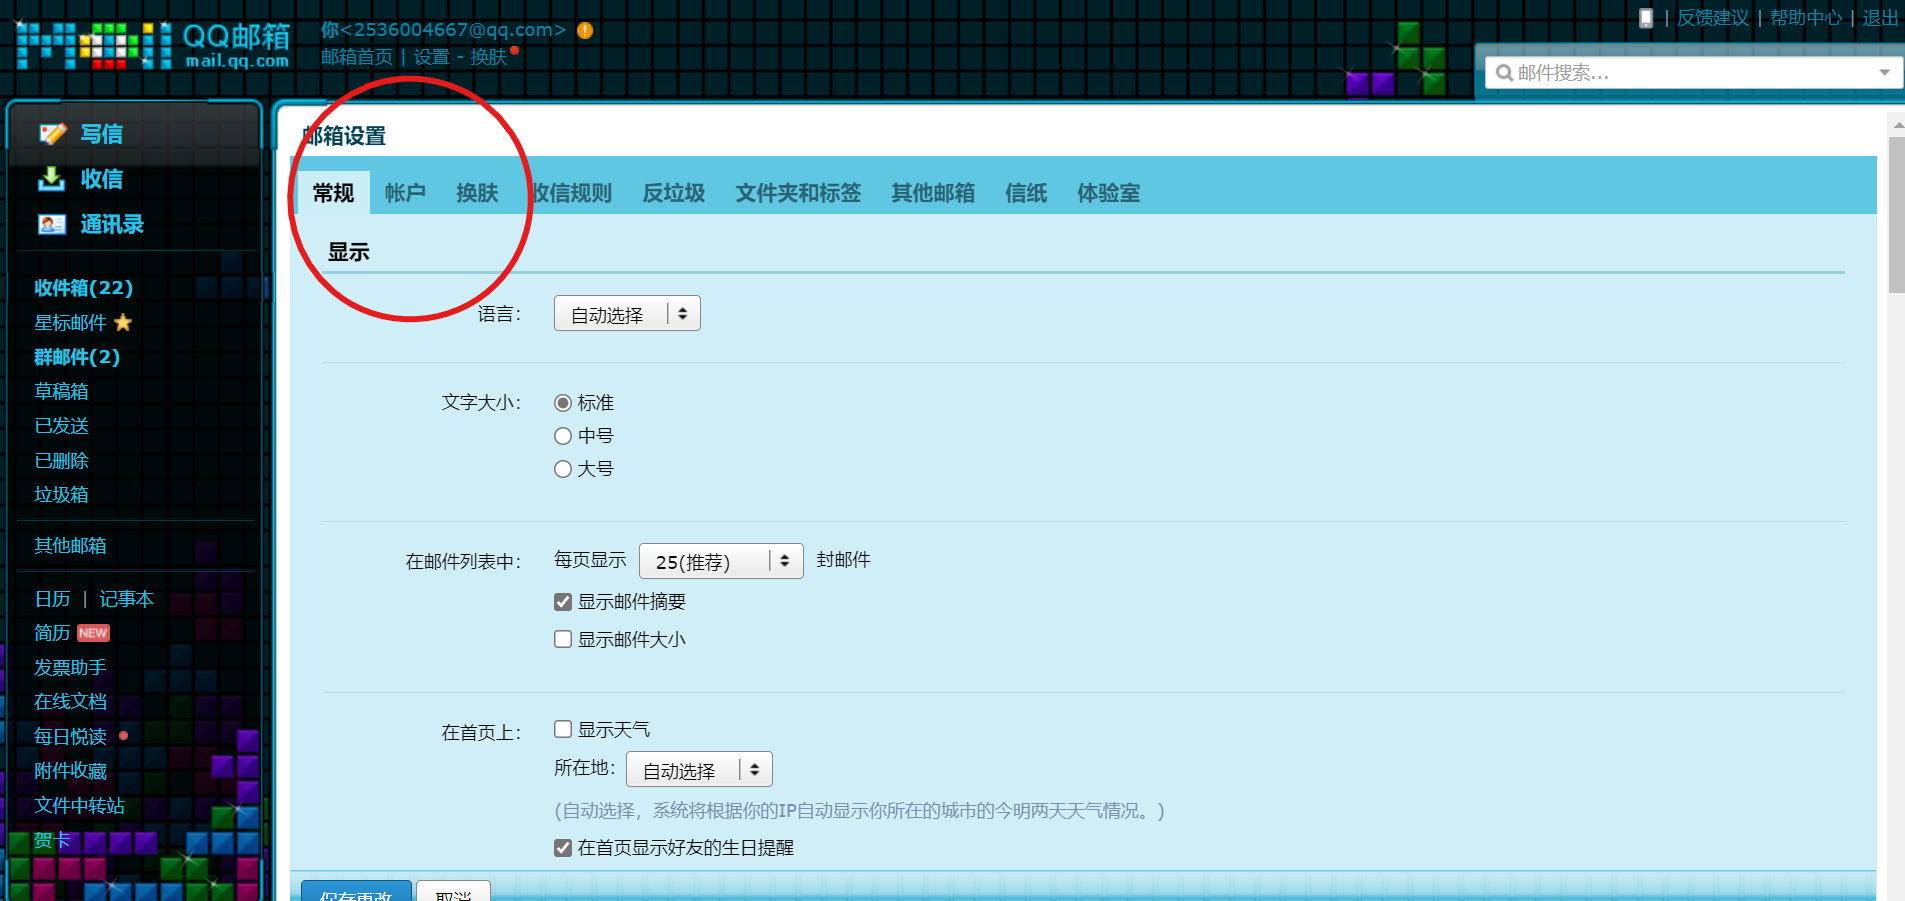Select the 中号 text size radio button
This screenshot has width=1905, height=901.
(563, 436)
